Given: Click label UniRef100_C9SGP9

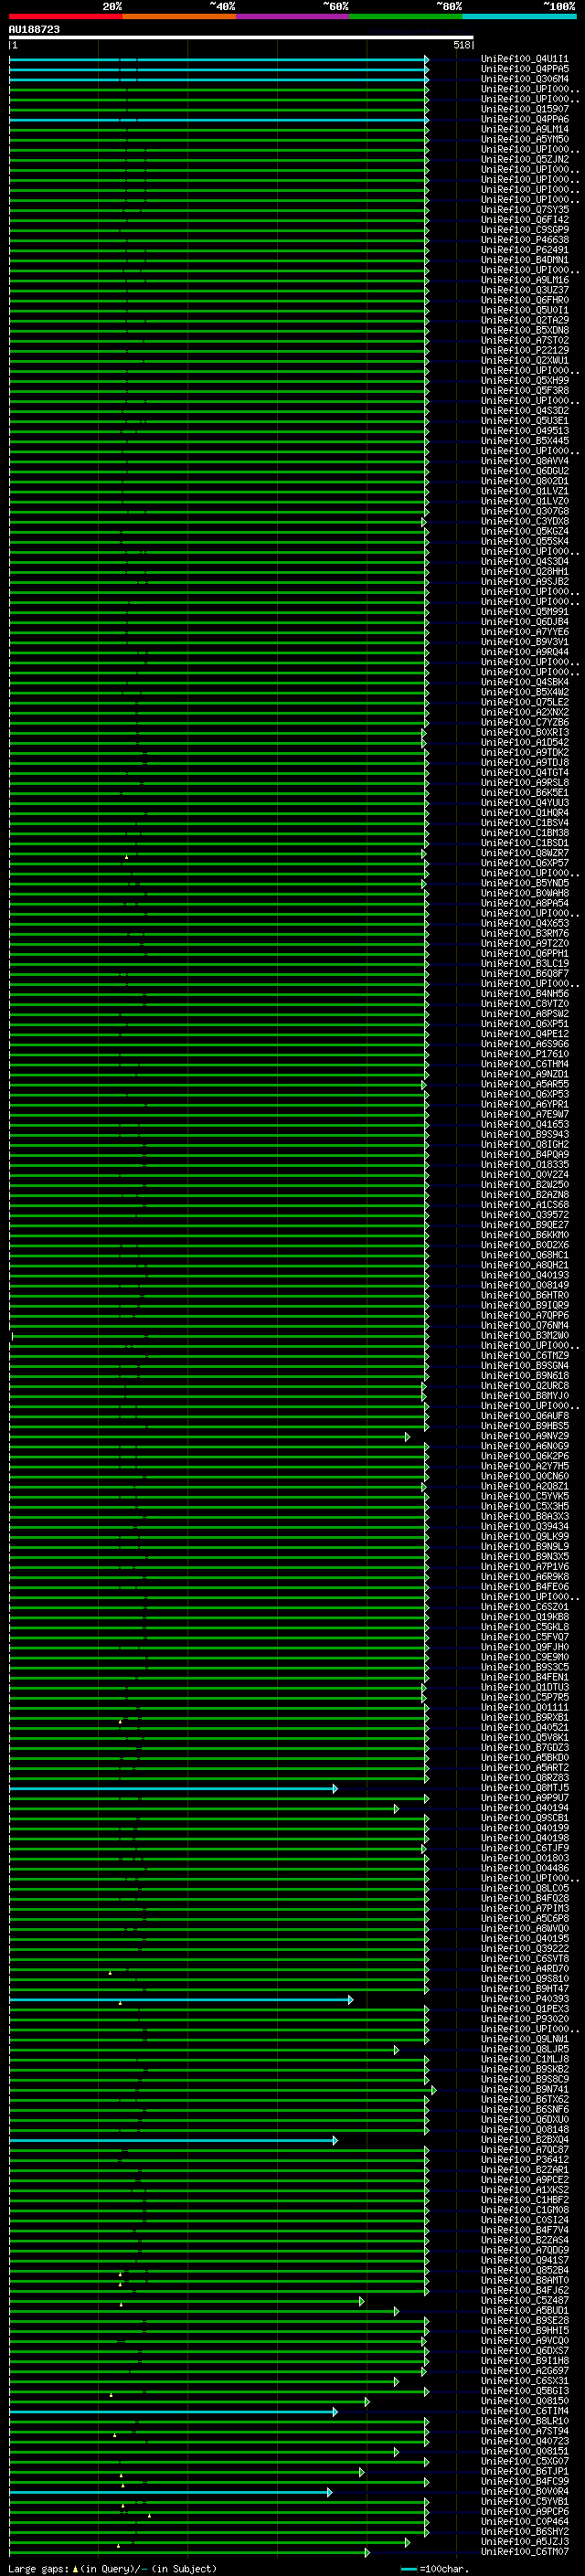Looking at the screenshot, I should click(524, 230).
